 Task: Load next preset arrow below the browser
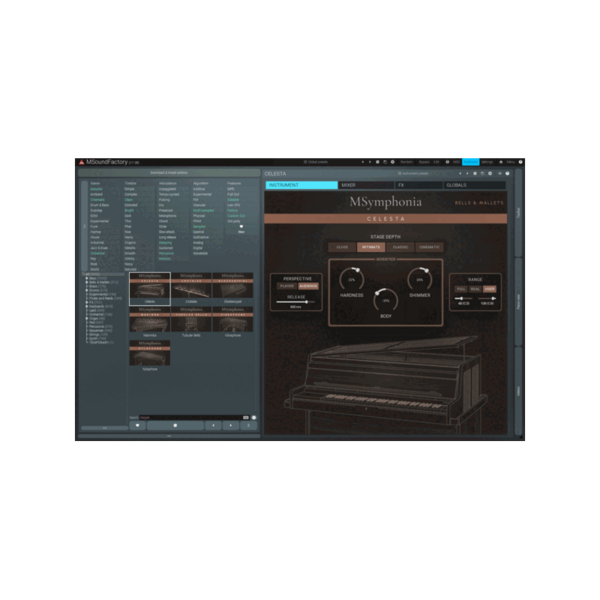[x=231, y=425]
